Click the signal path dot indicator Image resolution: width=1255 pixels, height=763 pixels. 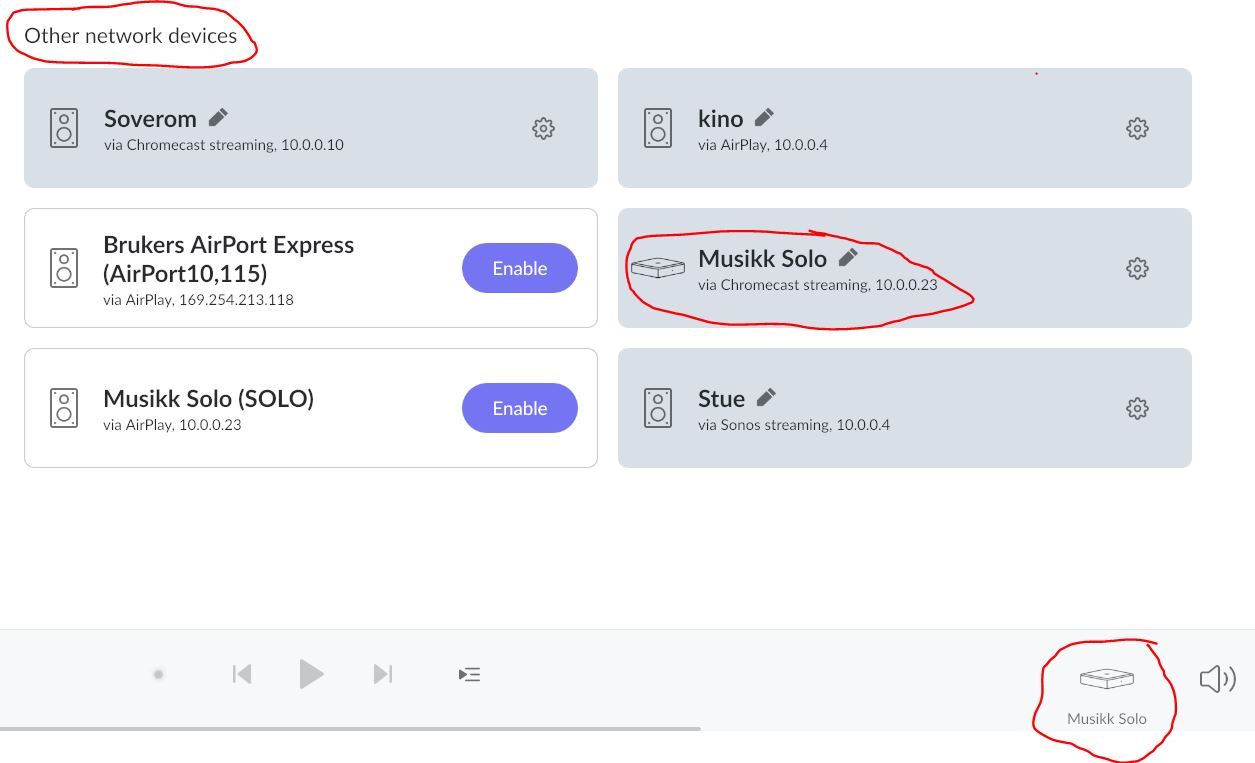coord(158,675)
